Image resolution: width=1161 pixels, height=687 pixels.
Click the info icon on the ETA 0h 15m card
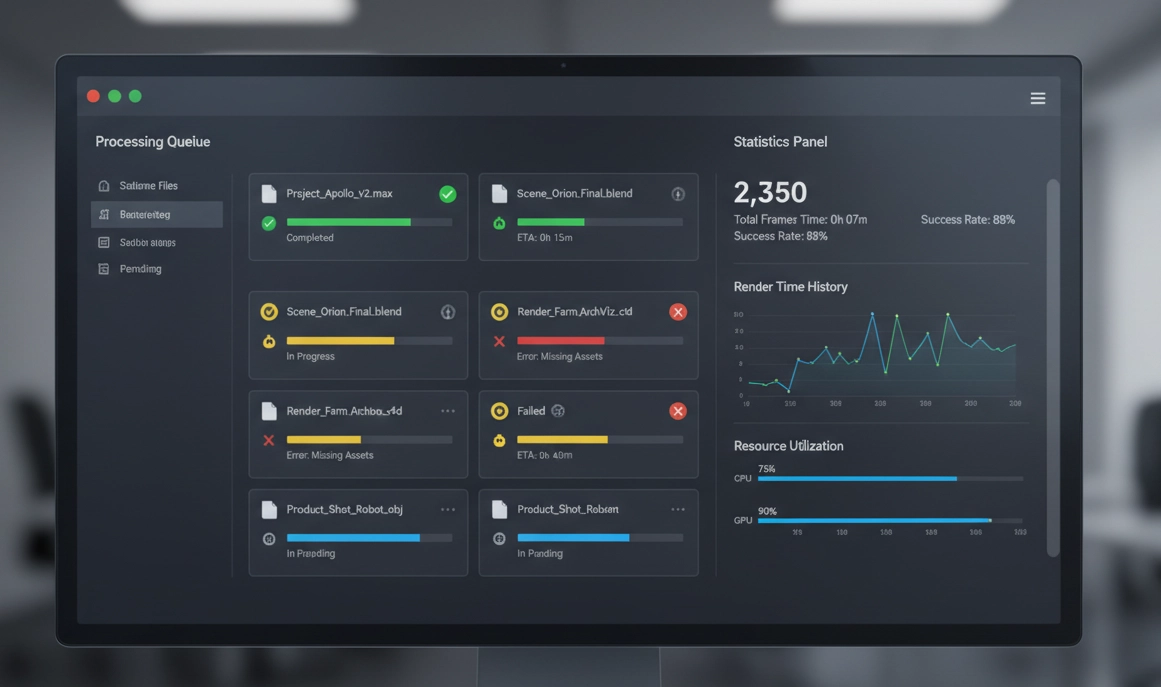coord(678,194)
